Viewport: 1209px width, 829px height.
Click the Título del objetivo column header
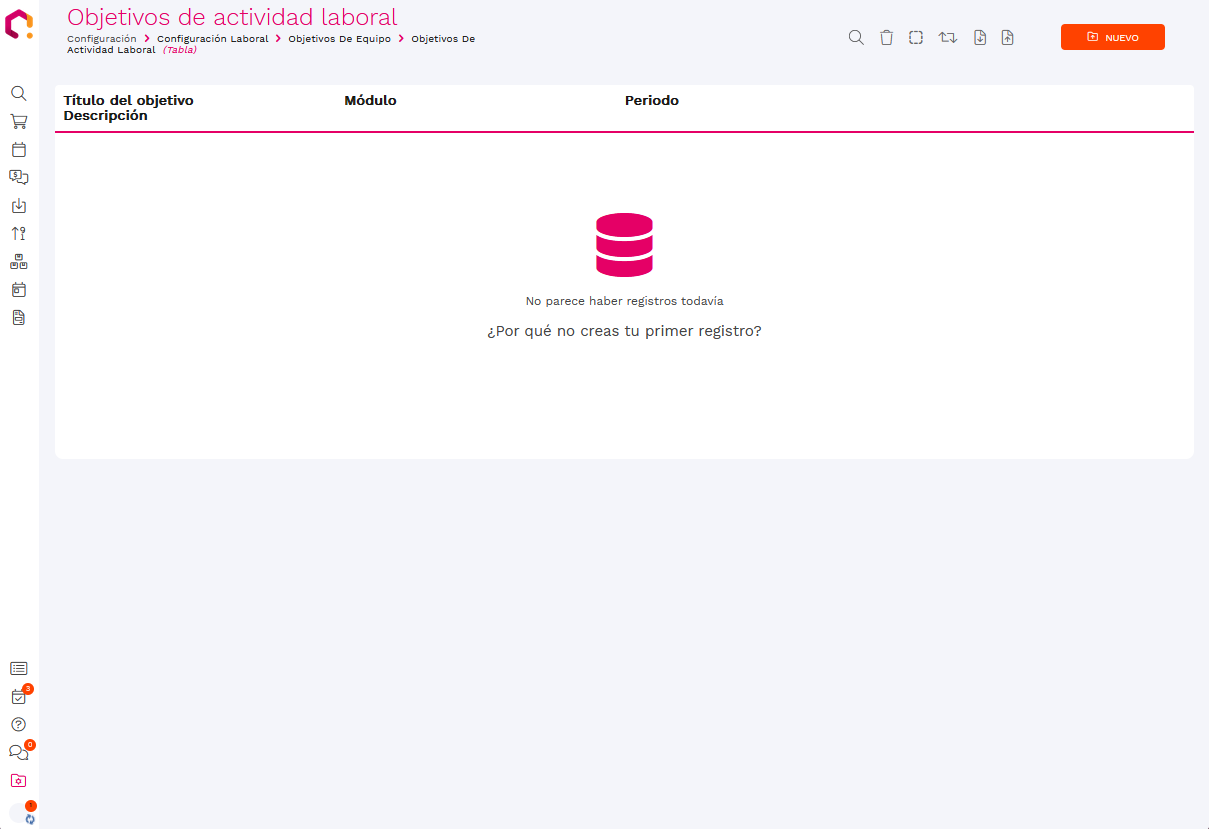(128, 101)
